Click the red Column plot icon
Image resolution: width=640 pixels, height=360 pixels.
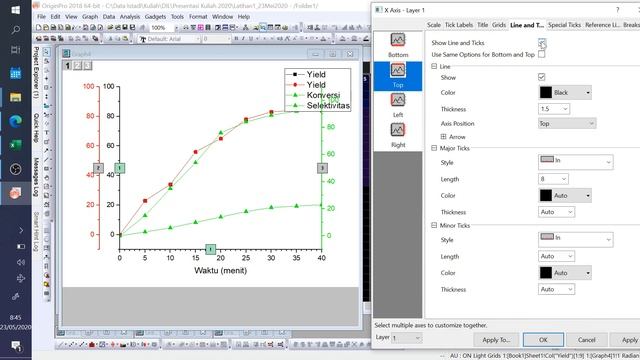92,345
